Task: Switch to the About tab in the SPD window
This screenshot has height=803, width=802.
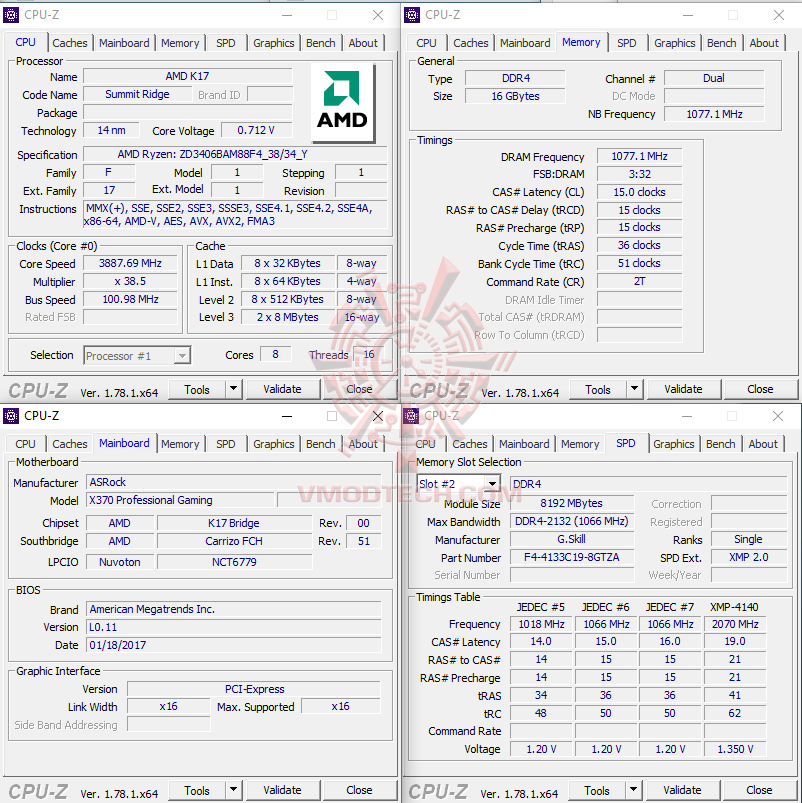Action: click(x=763, y=443)
